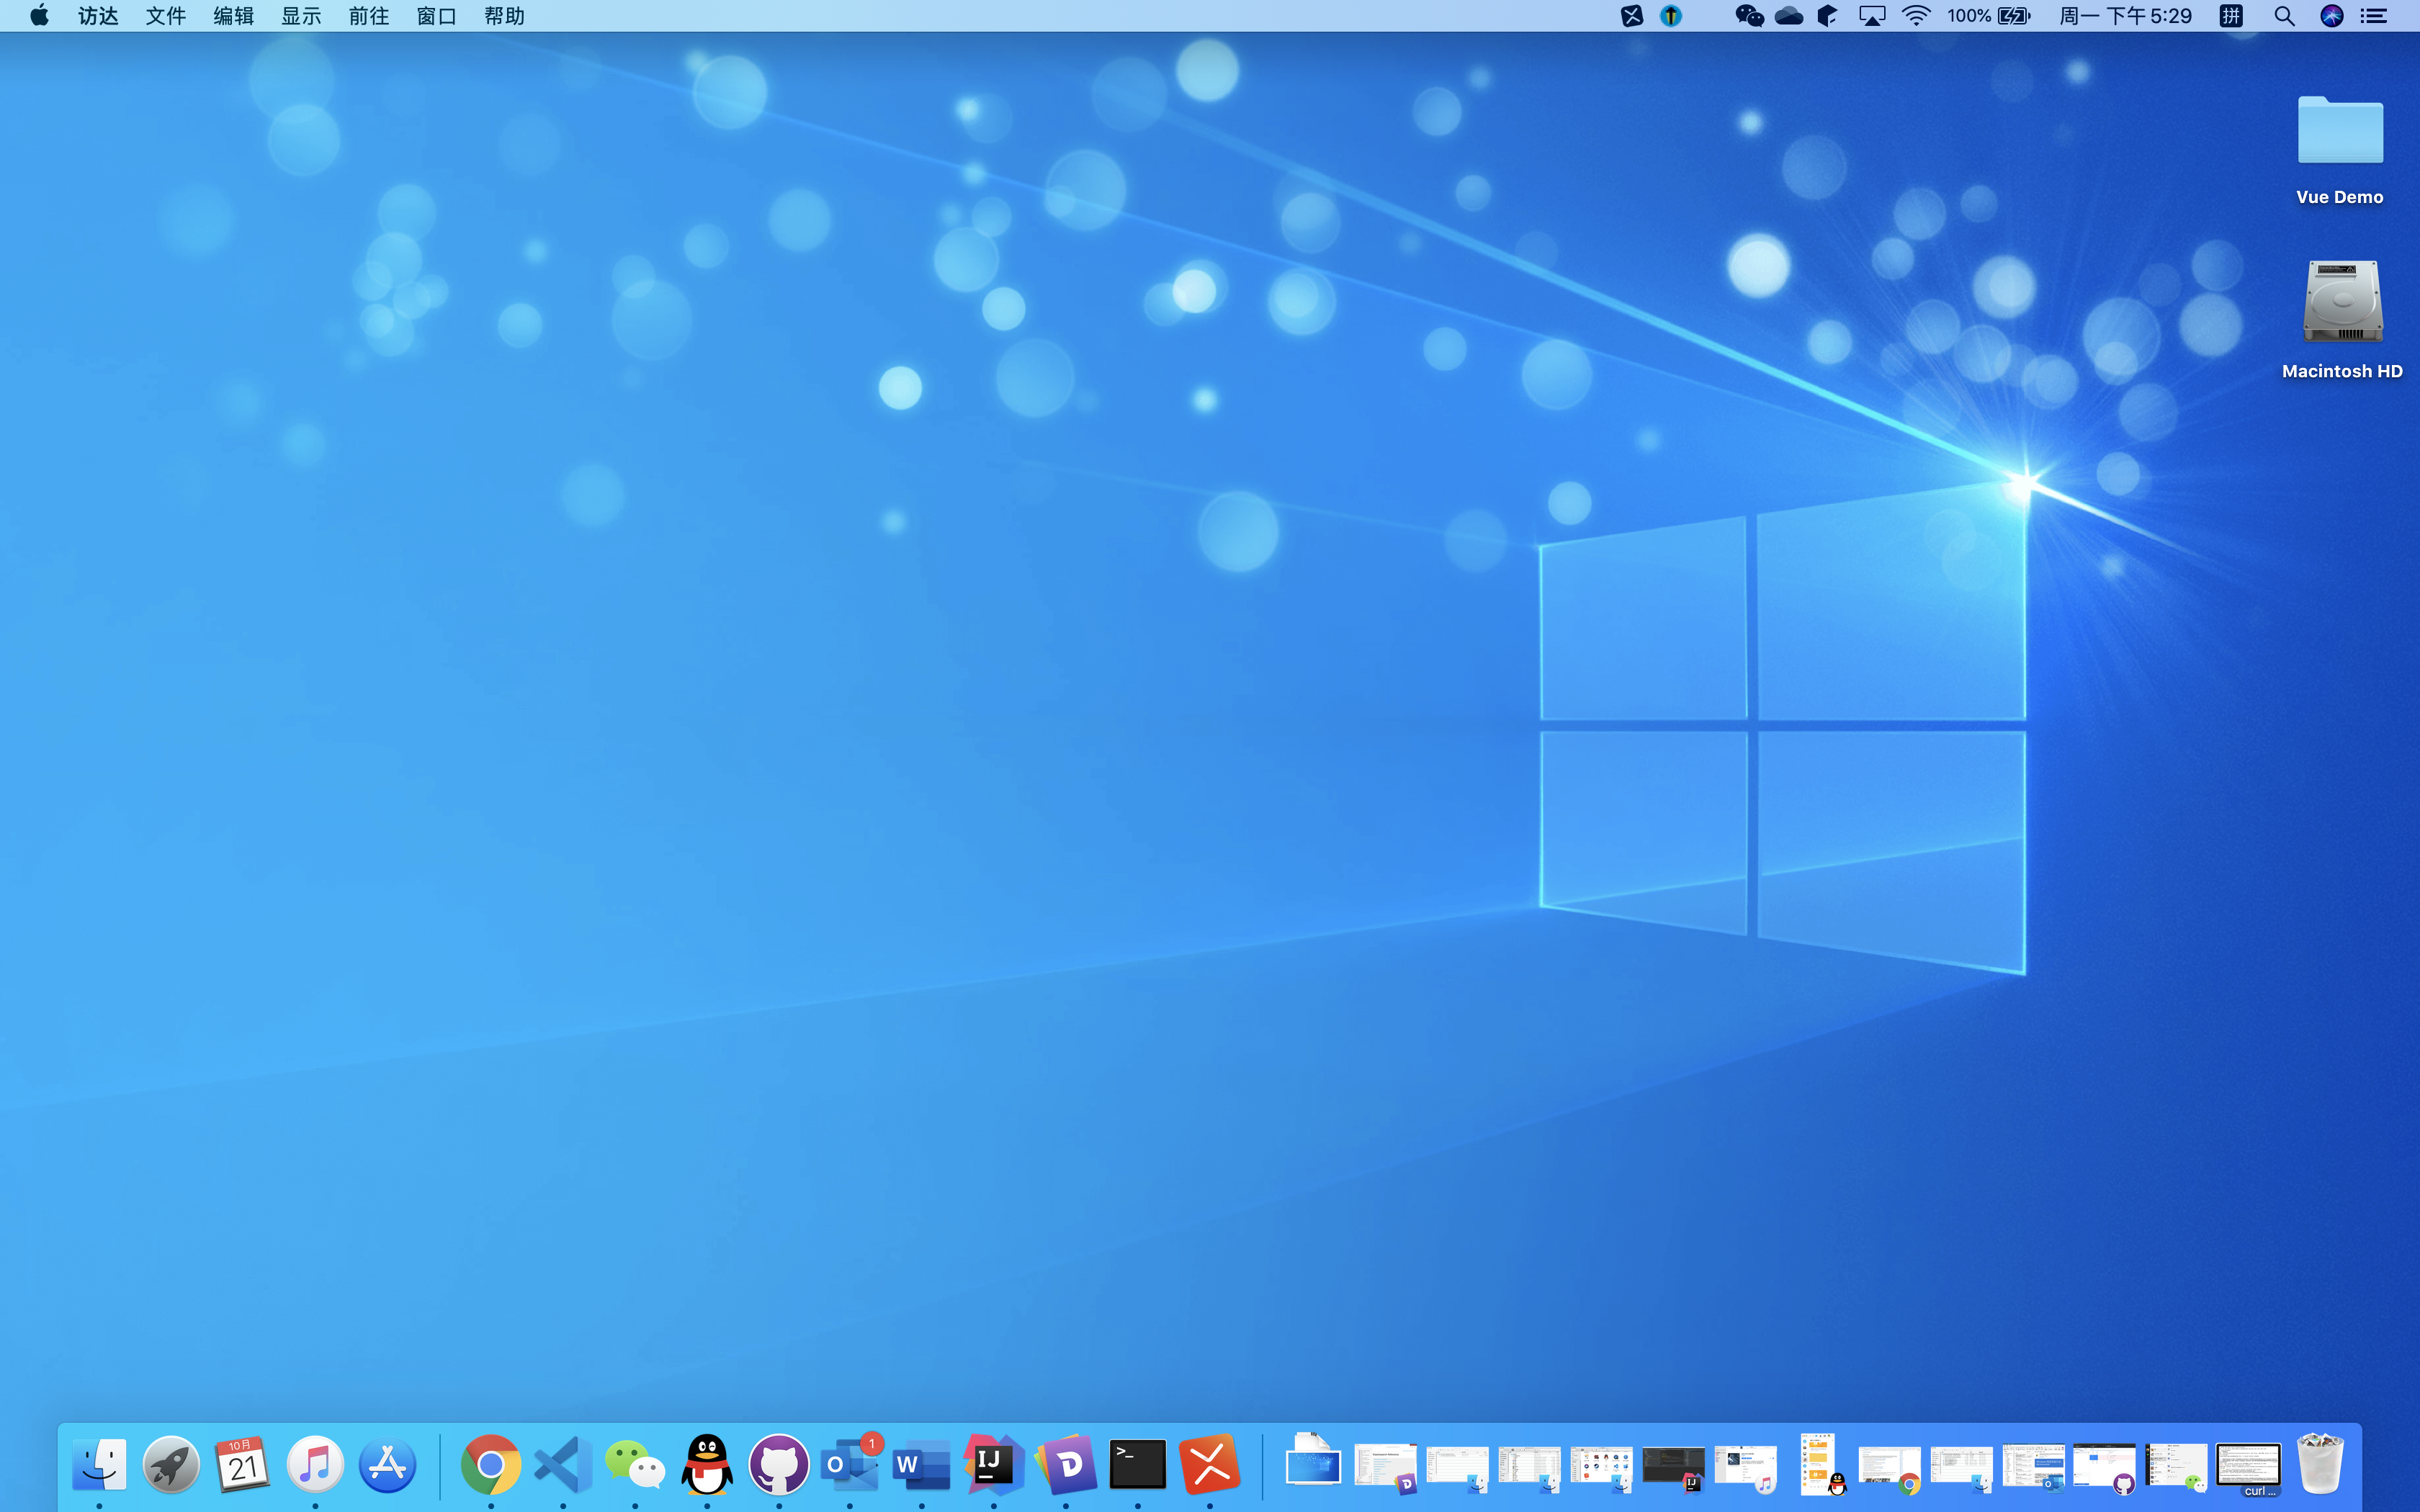
Task: Restore minimized IntelliJ window in Dock
Action: point(1674,1467)
